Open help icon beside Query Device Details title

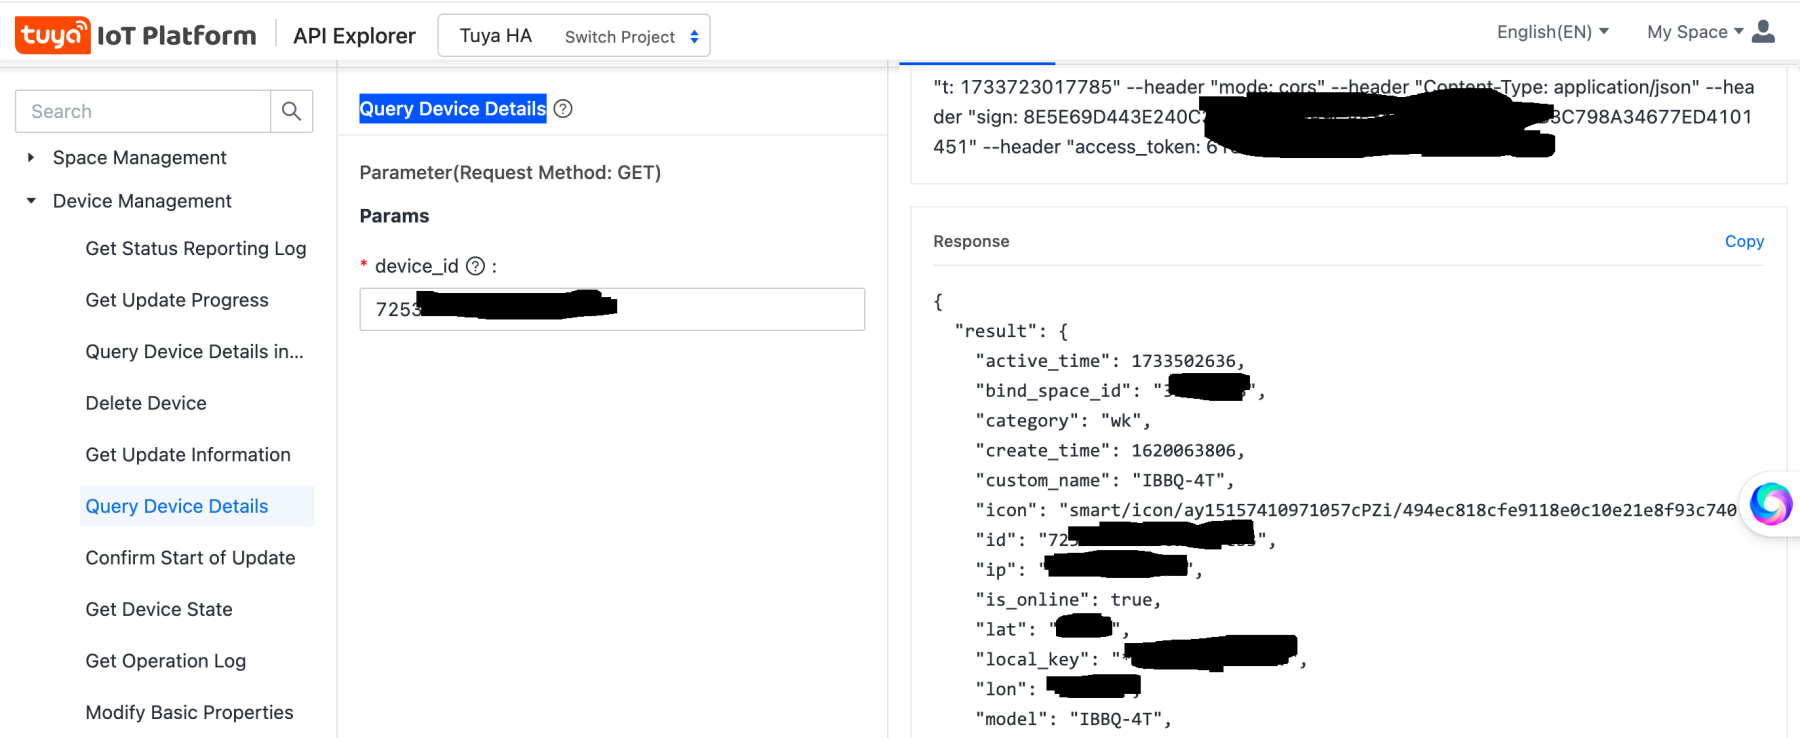click(563, 109)
